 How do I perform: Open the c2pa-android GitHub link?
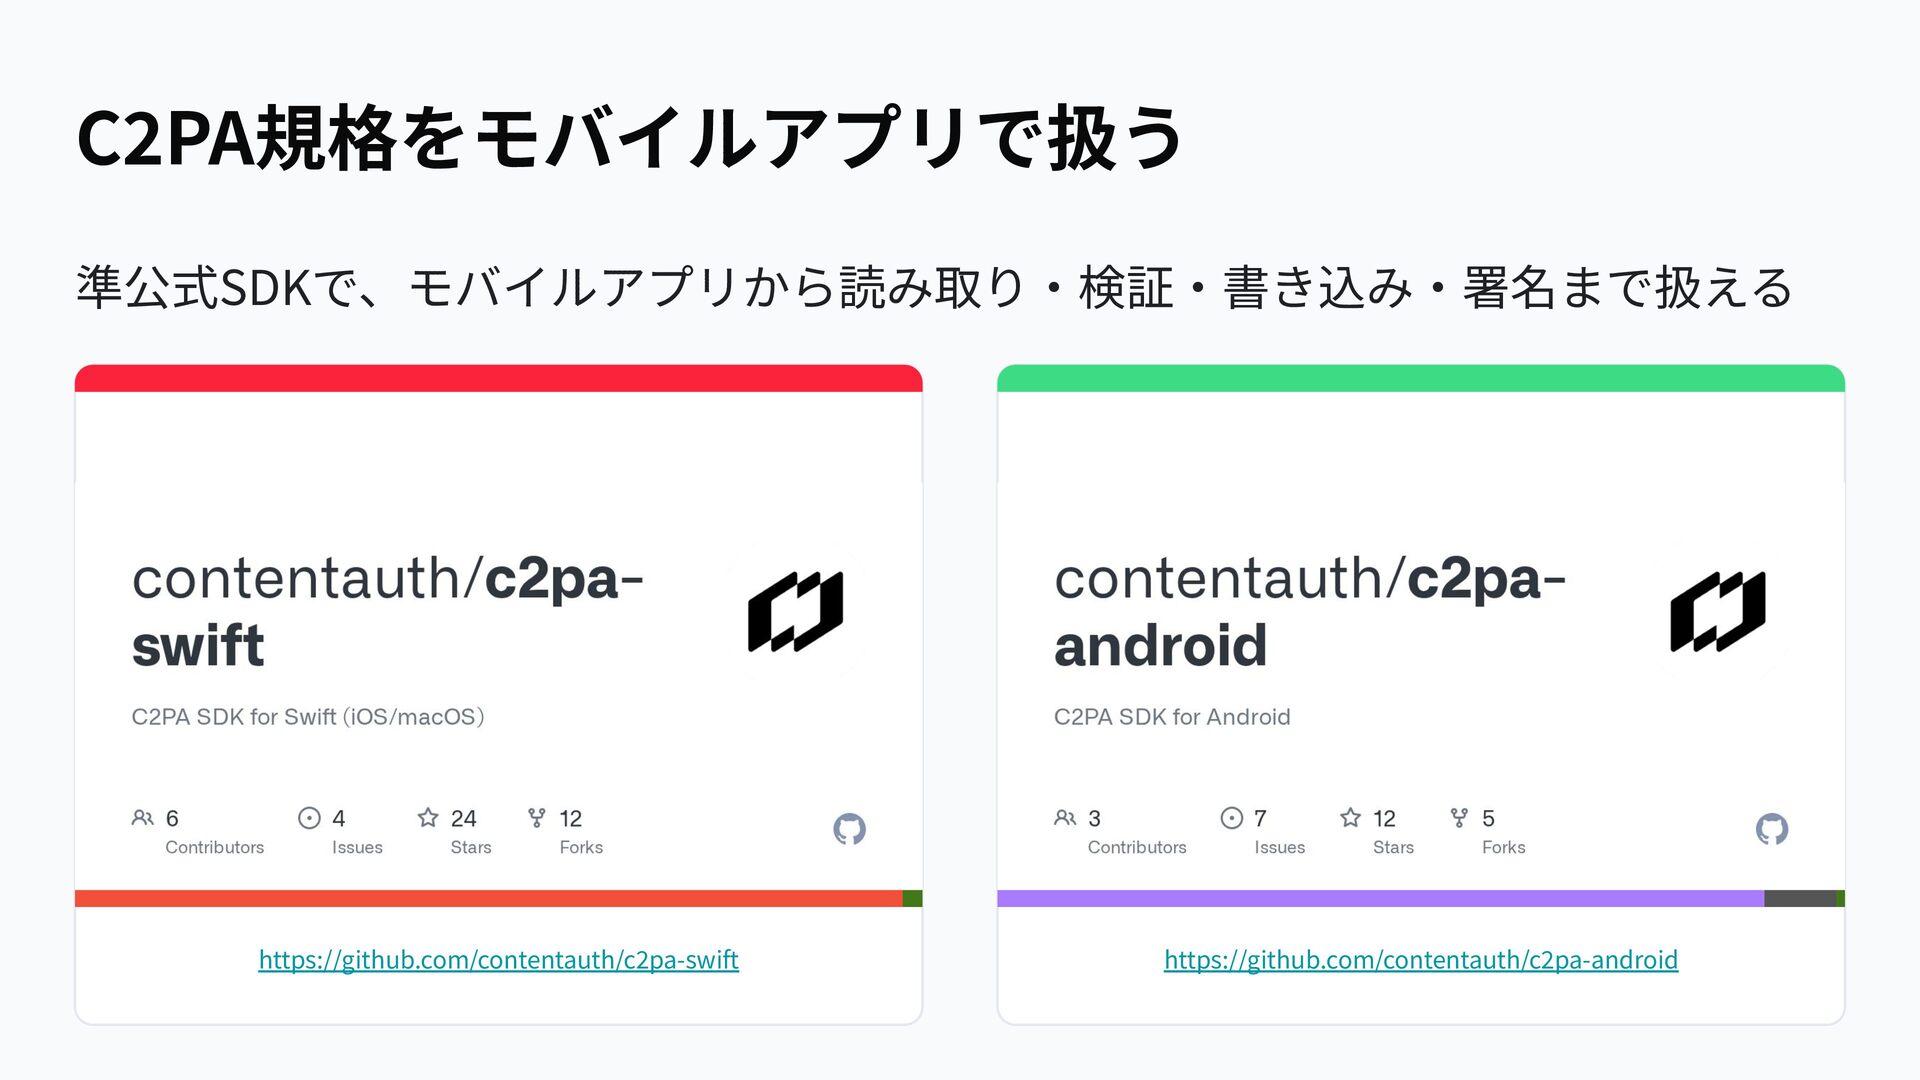pos(1421,960)
